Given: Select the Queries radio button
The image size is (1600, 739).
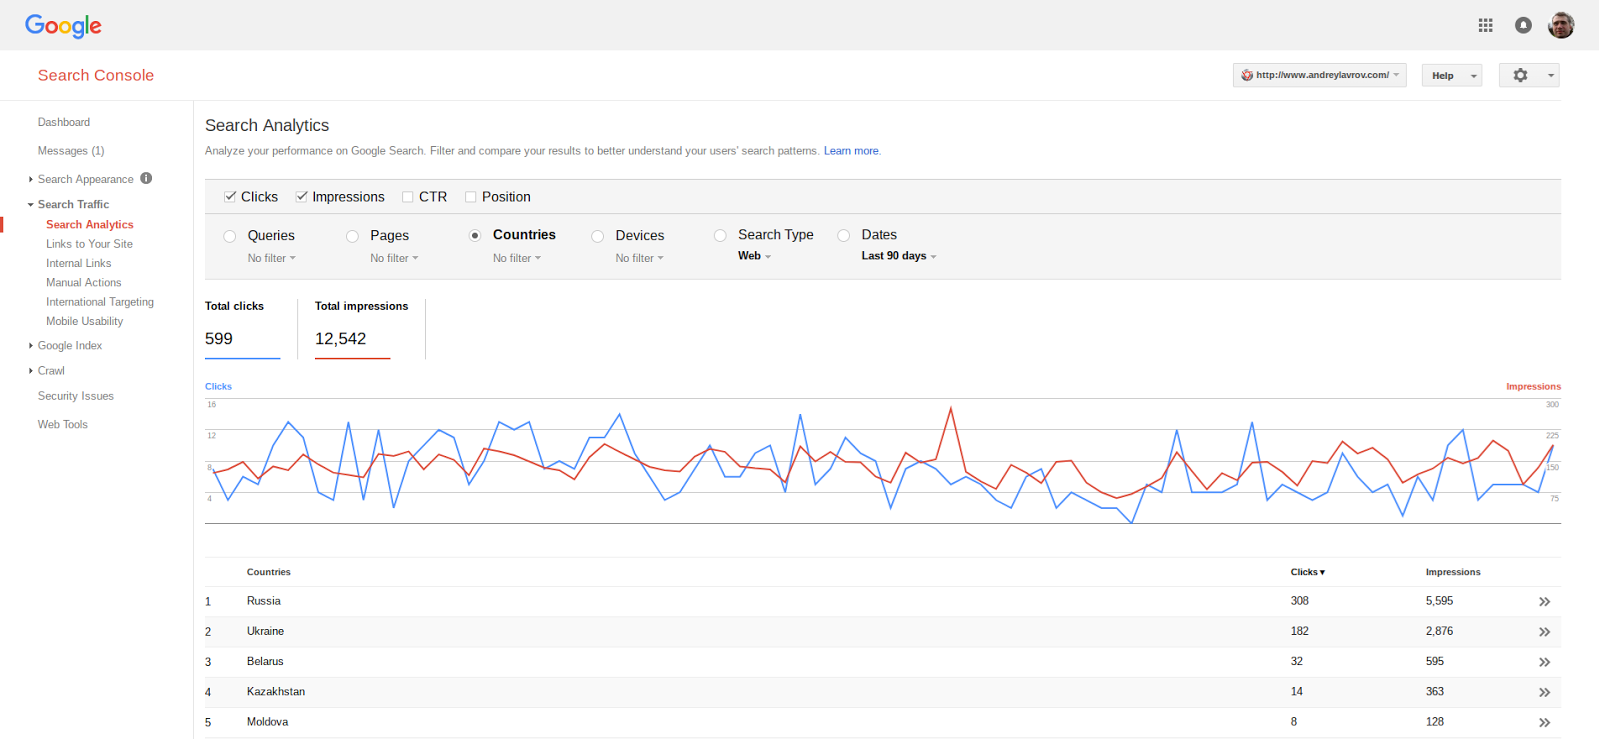Looking at the screenshot, I should click(x=230, y=236).
